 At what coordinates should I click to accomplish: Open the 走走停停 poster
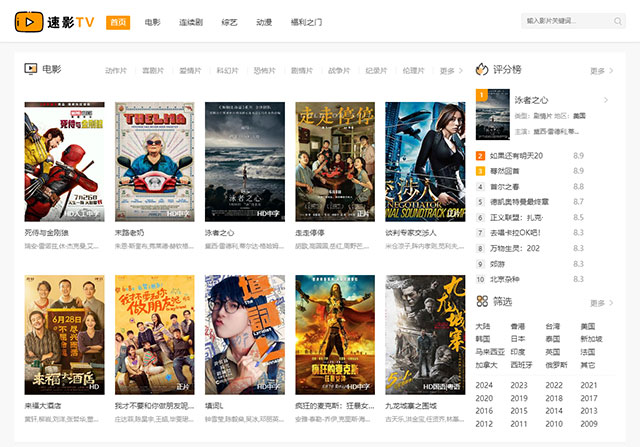coord(335,162)
